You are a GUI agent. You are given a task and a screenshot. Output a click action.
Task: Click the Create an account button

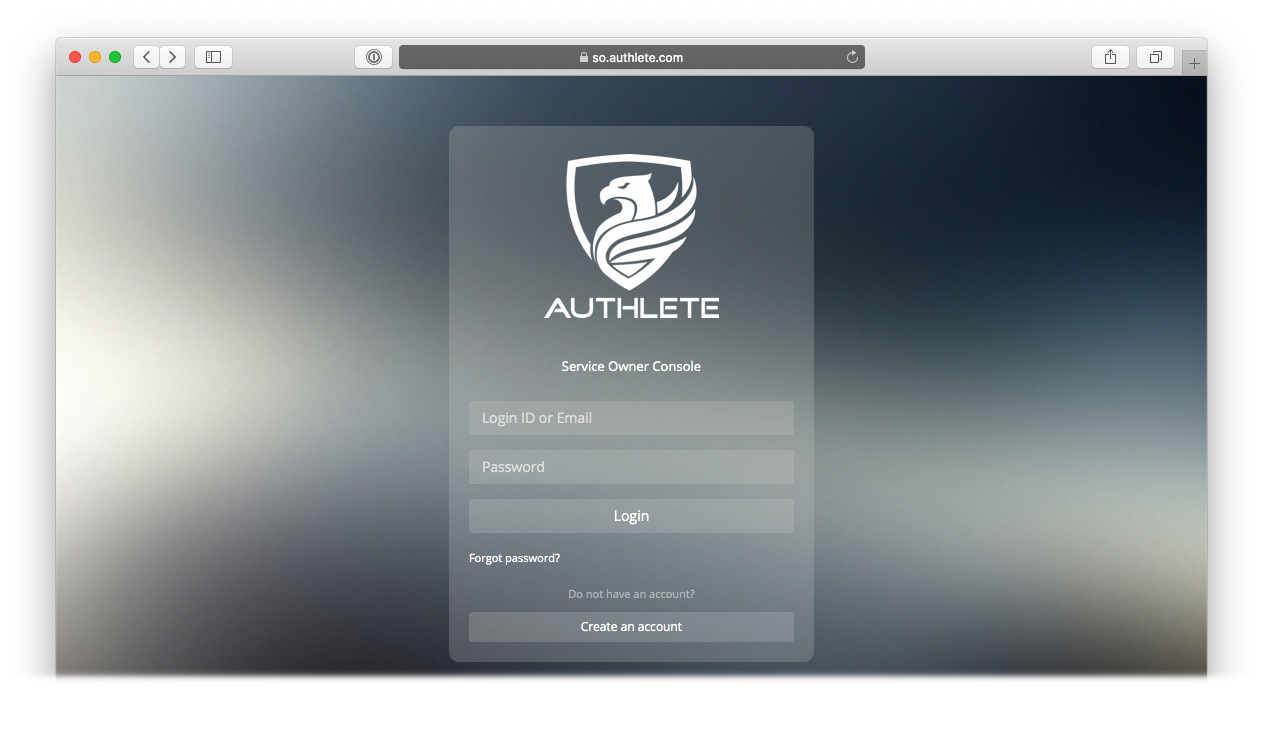[x=631, y=627]
